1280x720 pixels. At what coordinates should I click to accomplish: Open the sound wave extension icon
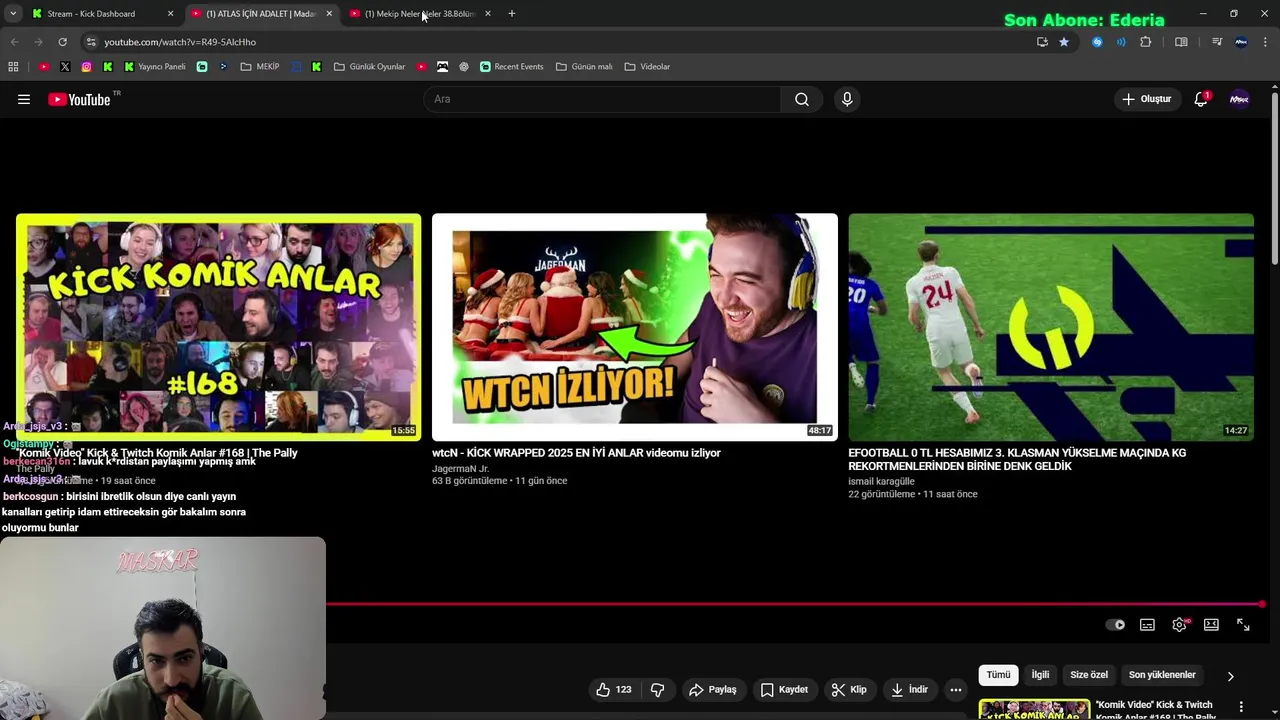tap(1121, 42)
